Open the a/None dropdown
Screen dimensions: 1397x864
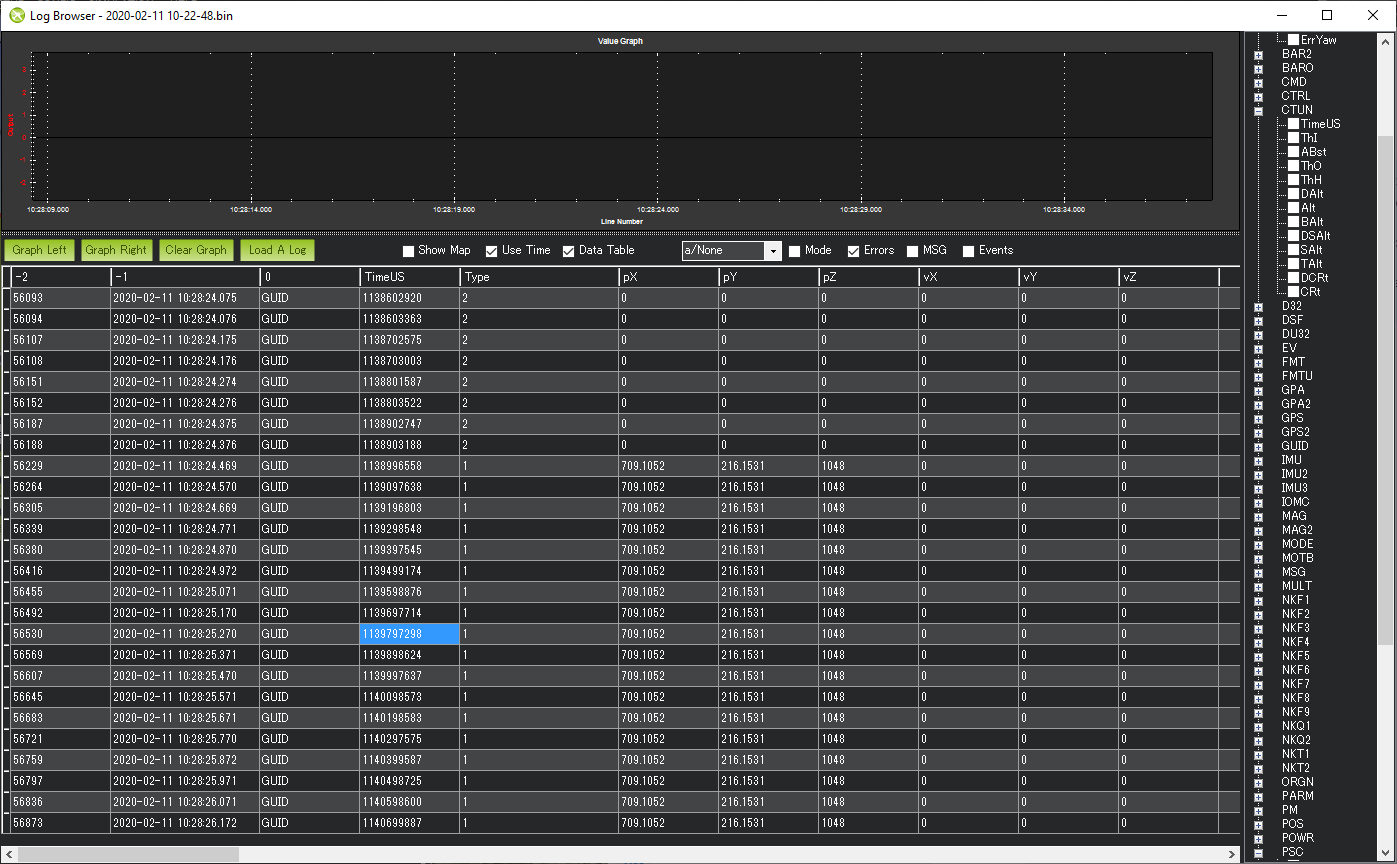(x=773, y=250)
